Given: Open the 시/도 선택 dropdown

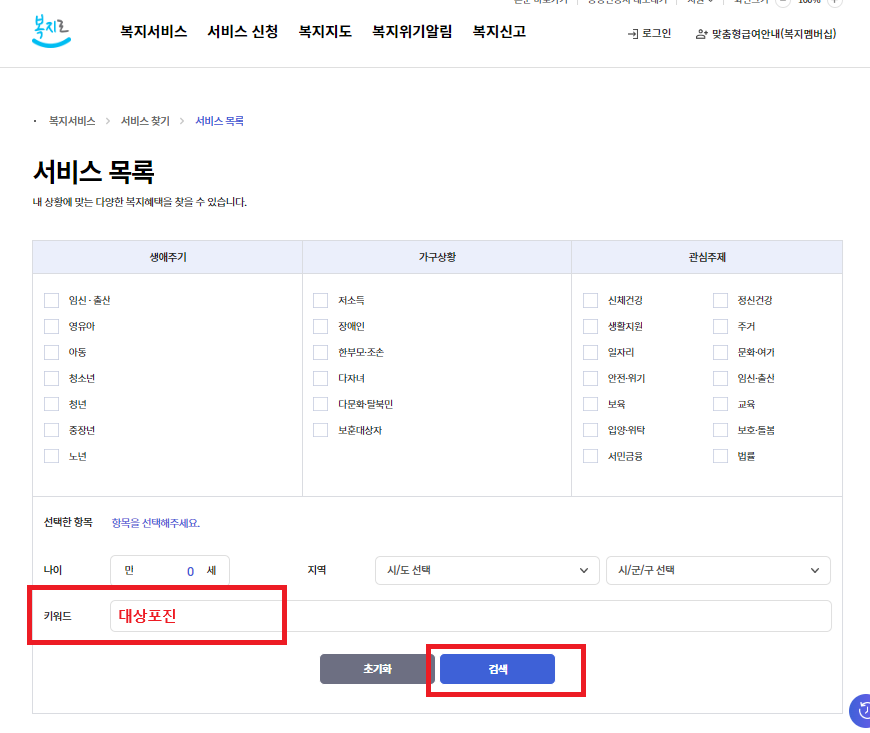Looking at the screenshot, I should point(487,570).
